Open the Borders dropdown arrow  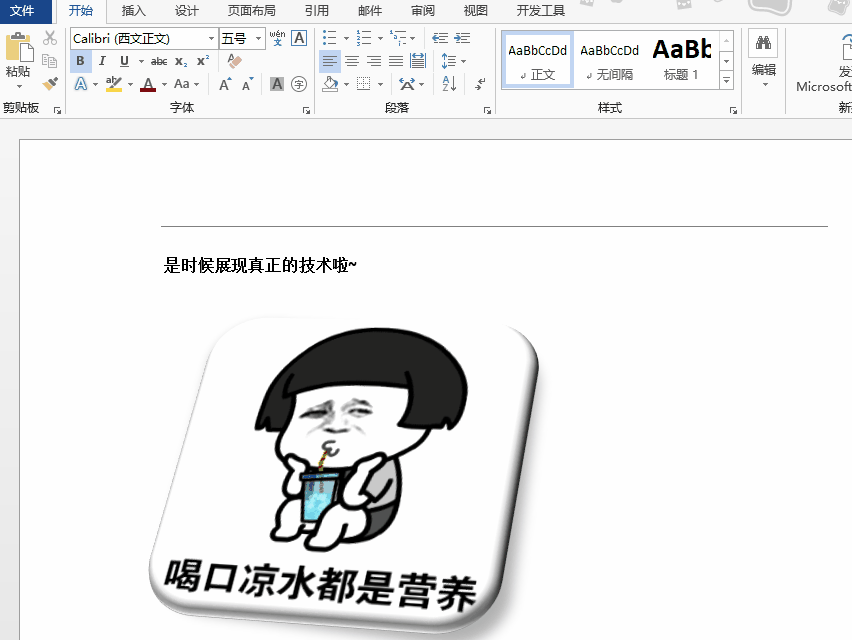tap(380, 84)
